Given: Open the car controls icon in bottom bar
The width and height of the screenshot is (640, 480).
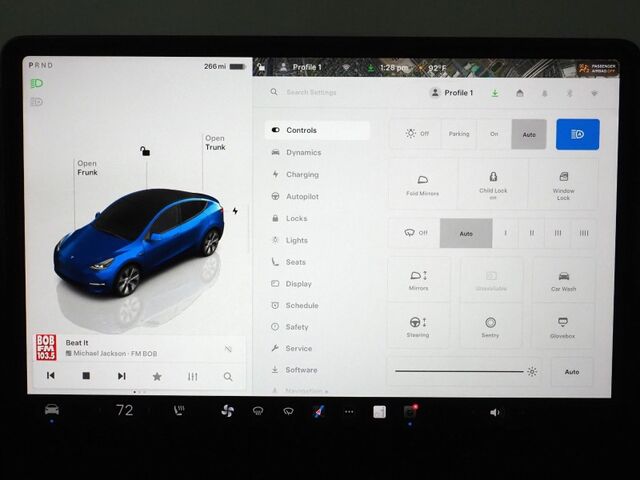Looking at the screenshot, I should (x=52, y=409).
